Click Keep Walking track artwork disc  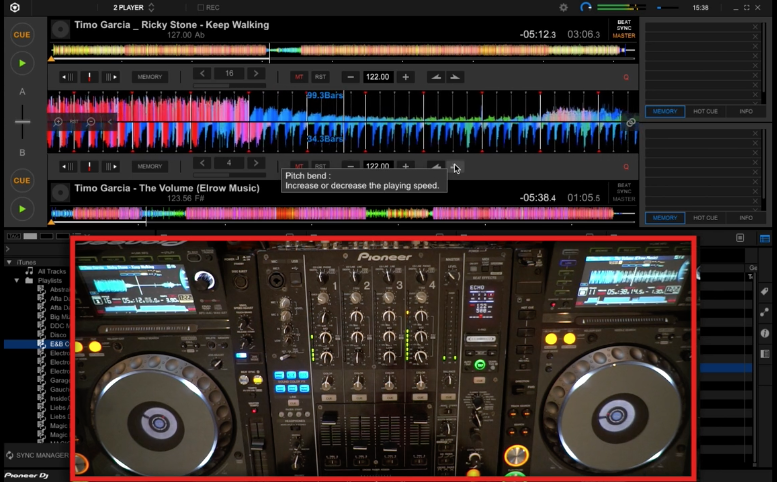click(x=60, y=29)
